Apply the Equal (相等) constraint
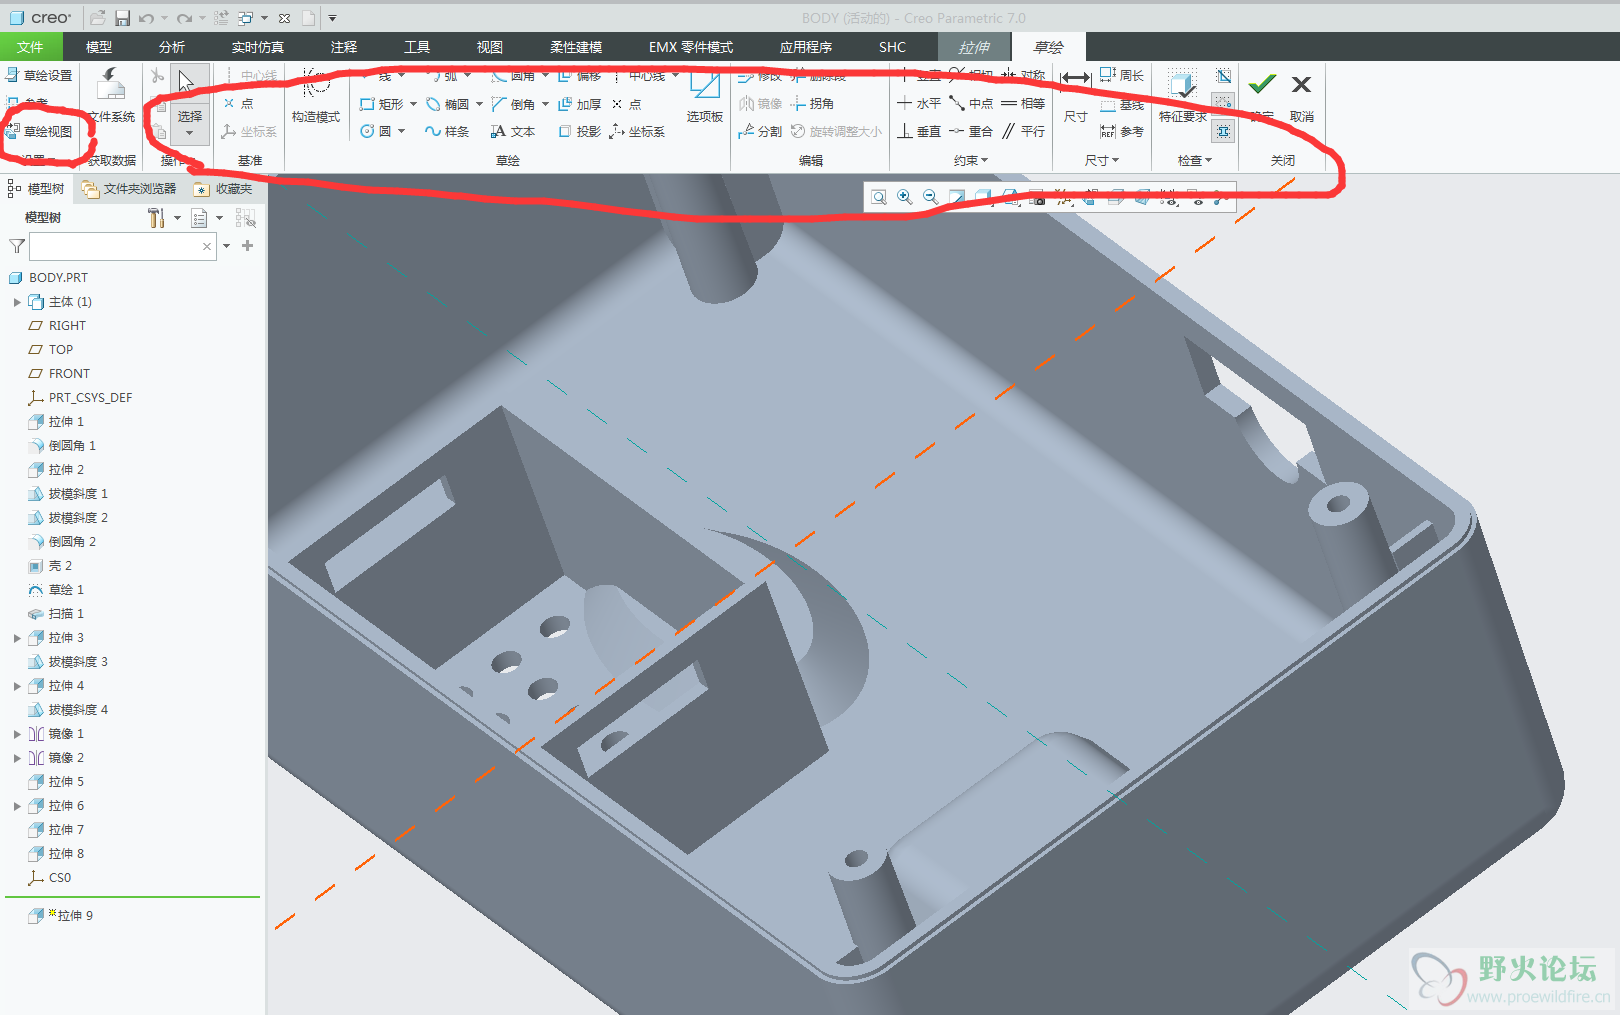 [1023, 104]
